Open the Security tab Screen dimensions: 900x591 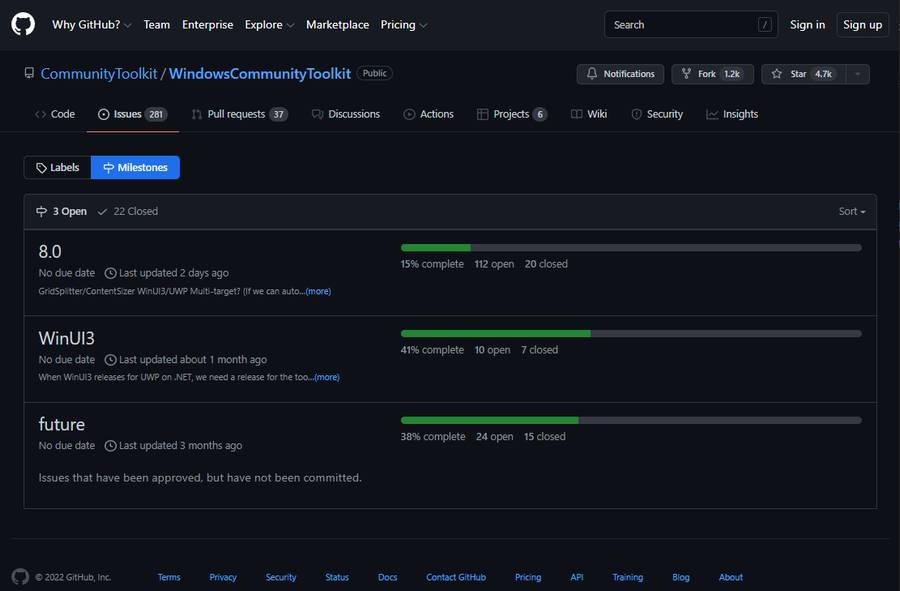657,114
